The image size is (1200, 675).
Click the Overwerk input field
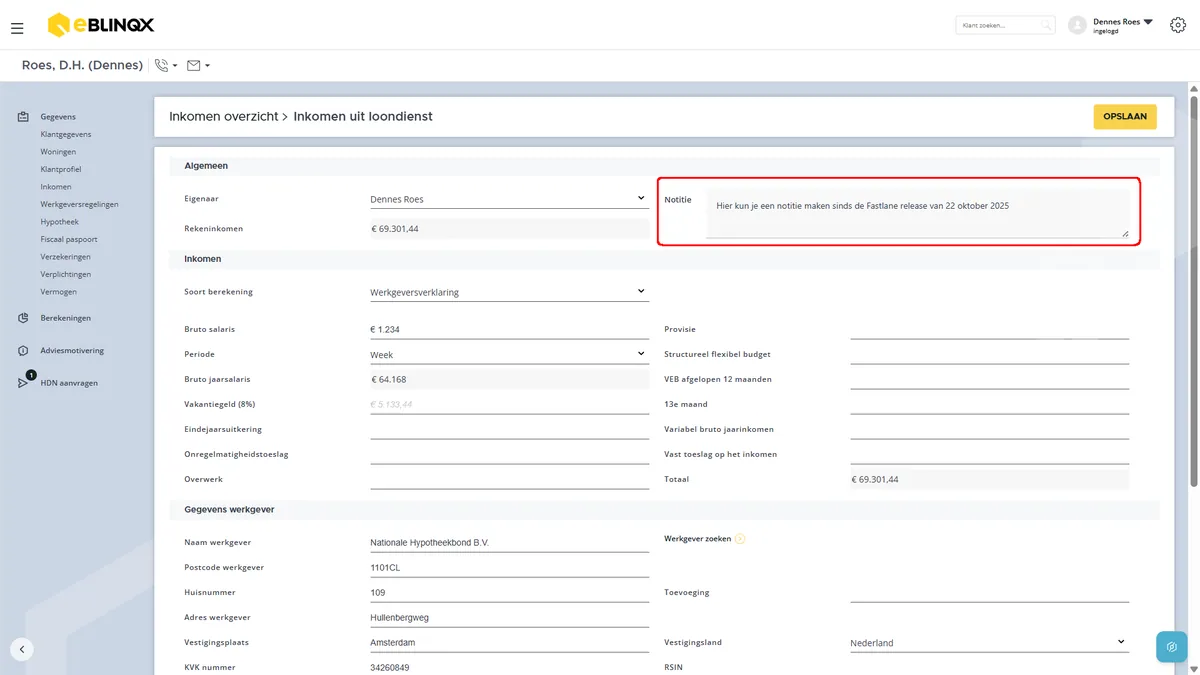(509, 479)
